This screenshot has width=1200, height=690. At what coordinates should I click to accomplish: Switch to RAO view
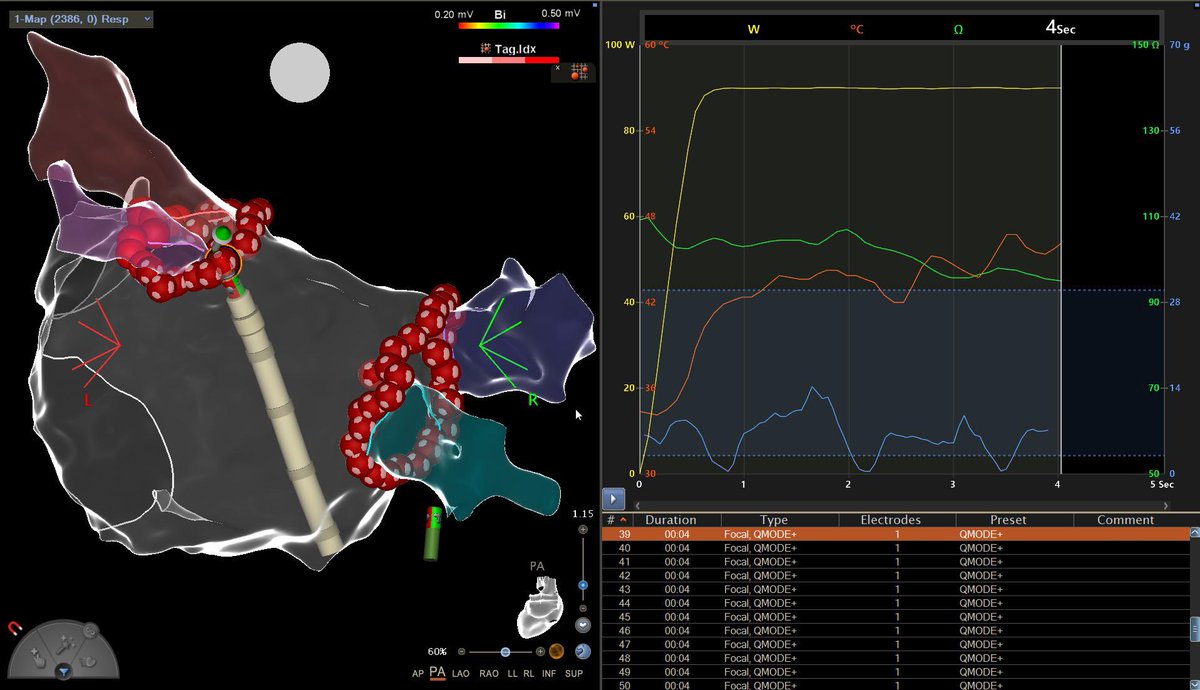click(489, 674)
